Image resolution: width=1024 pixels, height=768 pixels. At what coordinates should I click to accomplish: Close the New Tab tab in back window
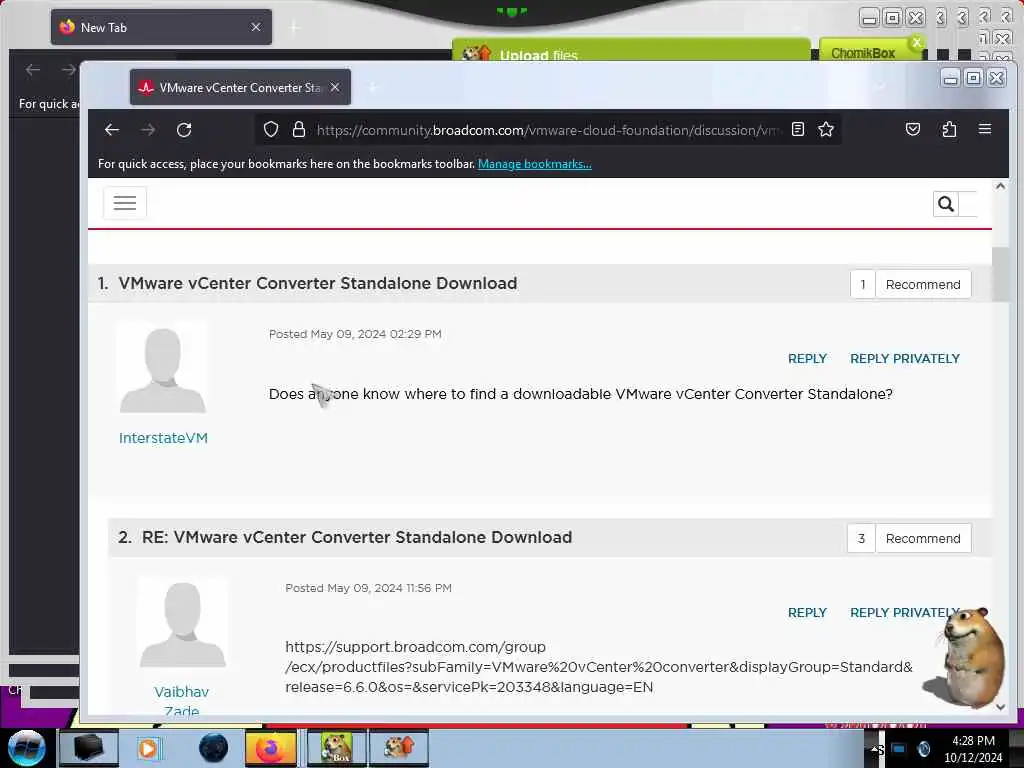tap(255, 27)
